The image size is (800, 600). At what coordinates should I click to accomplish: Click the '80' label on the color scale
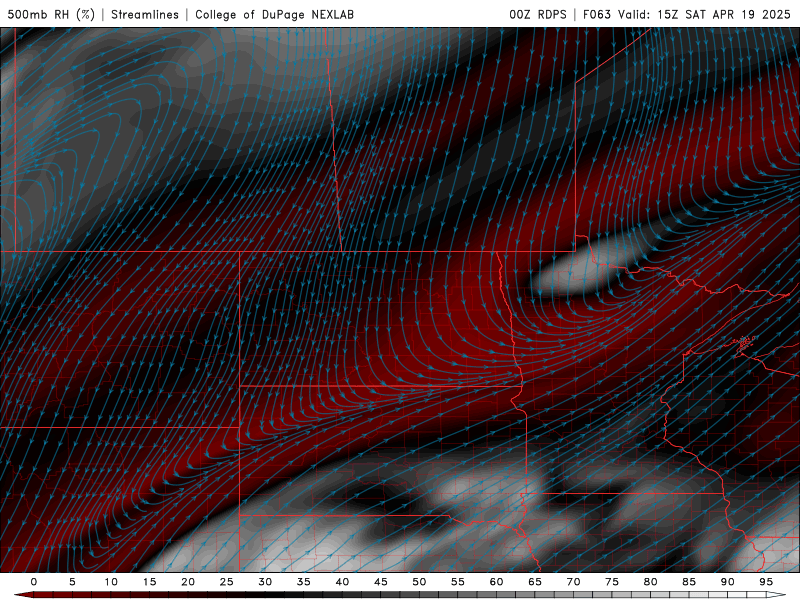[651, 582]
